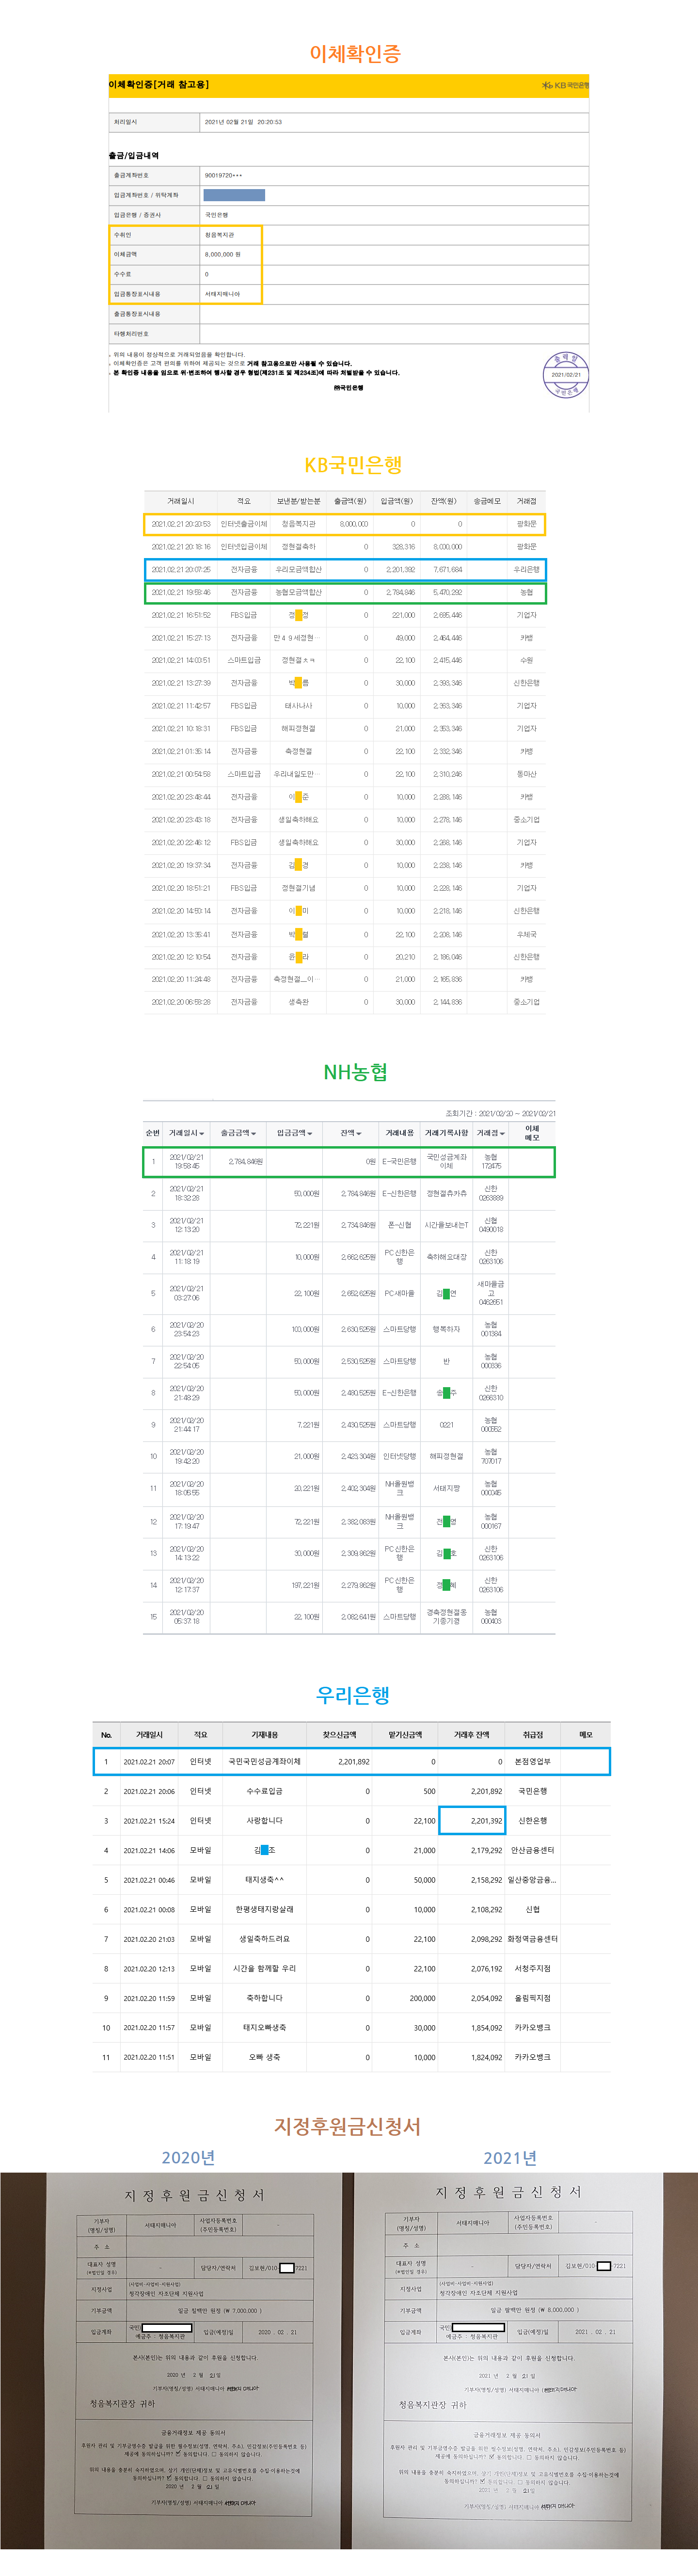Click the 이체확인증[거래 참고용] yellow header bar
This screenshot has width=698, height=2576.
(x=348, y=85)
